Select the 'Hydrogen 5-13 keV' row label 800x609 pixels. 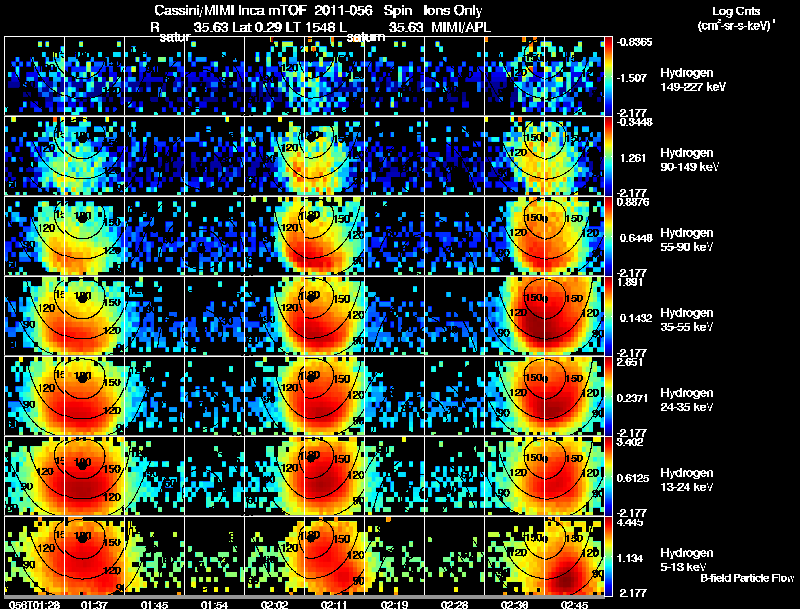click(687, 560)
